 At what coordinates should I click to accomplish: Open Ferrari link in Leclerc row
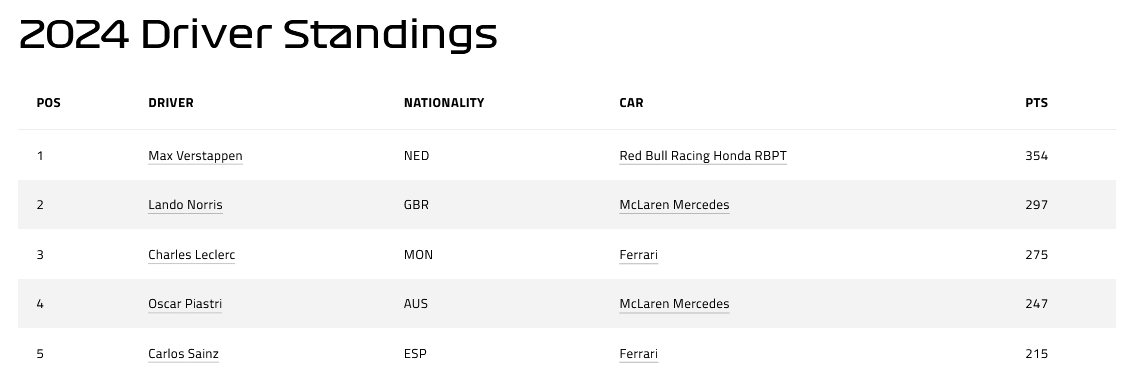639,255
